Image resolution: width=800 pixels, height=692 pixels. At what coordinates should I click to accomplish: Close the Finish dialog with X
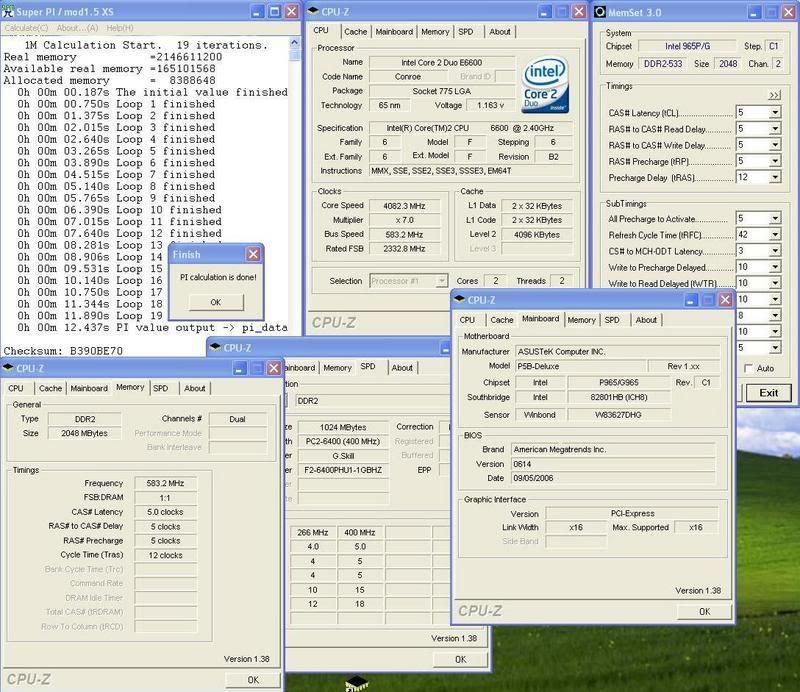(253, 254)
